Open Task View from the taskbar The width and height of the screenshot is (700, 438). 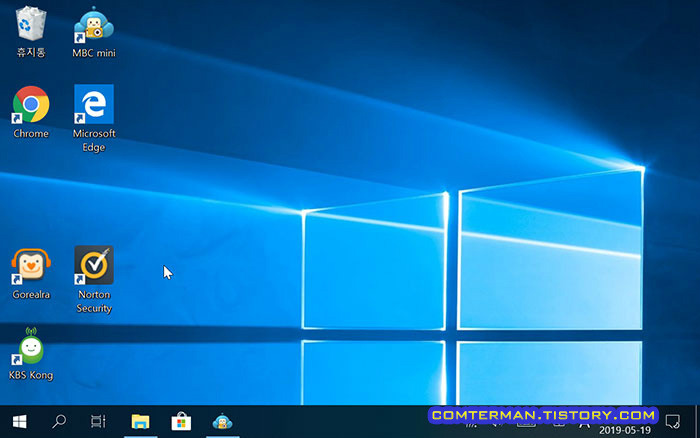[x=98, y=421]
